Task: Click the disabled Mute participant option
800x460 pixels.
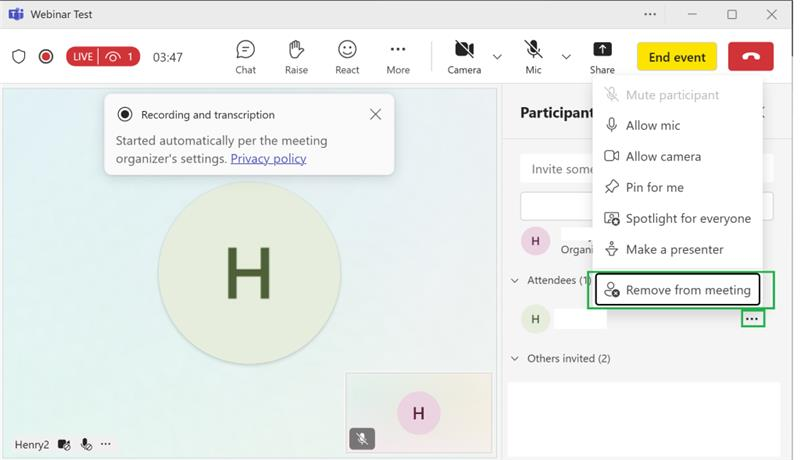Action: coord(678,95)
